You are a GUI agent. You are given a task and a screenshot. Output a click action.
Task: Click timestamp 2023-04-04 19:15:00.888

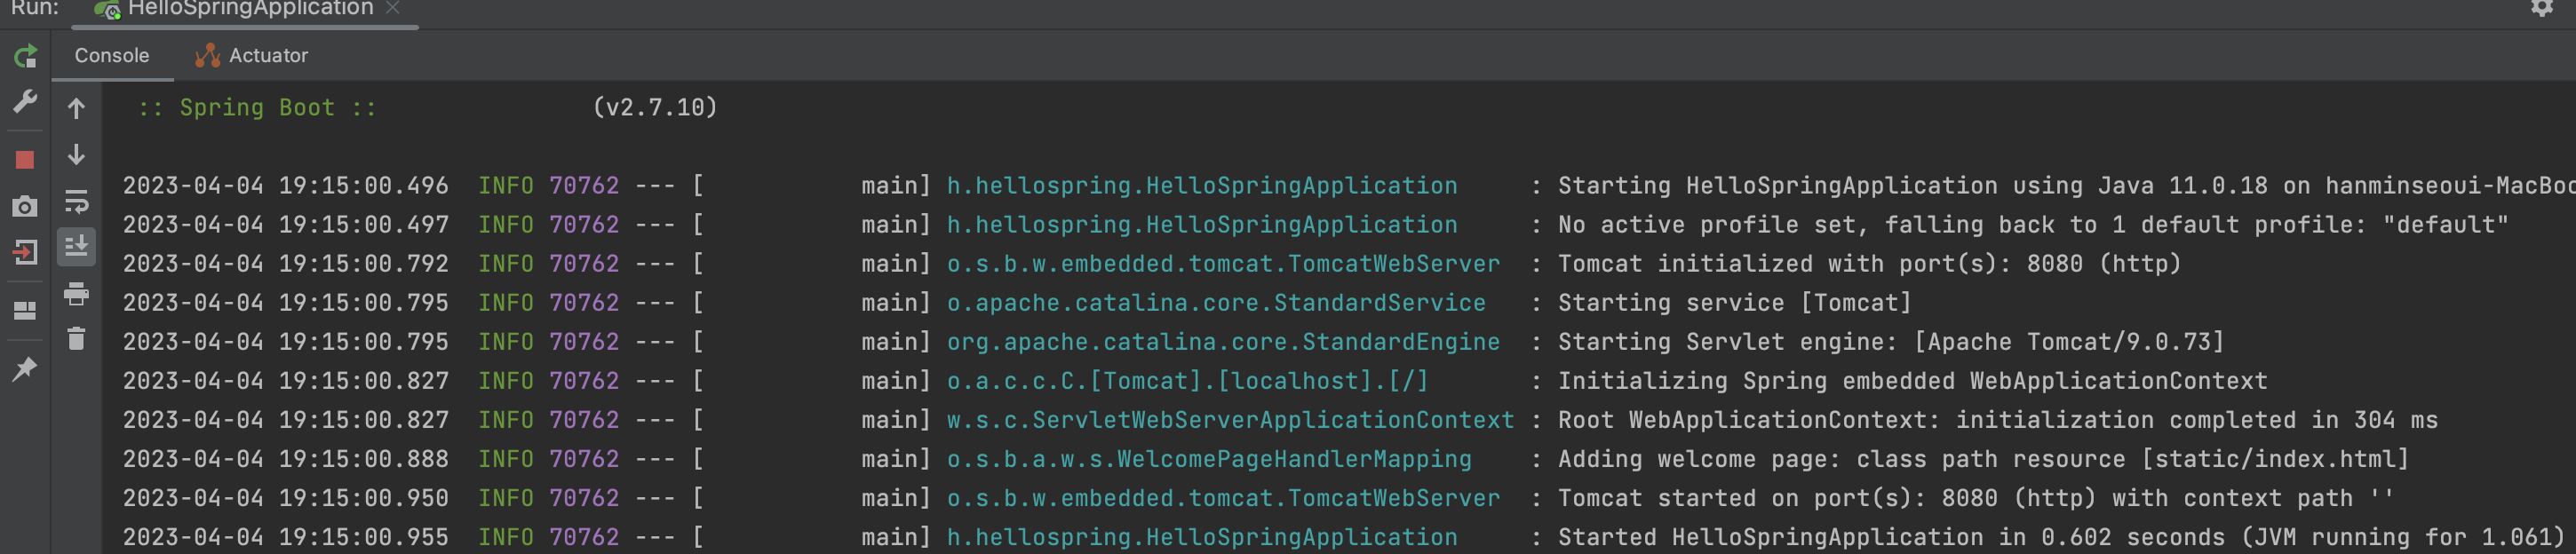click(286, 459)
